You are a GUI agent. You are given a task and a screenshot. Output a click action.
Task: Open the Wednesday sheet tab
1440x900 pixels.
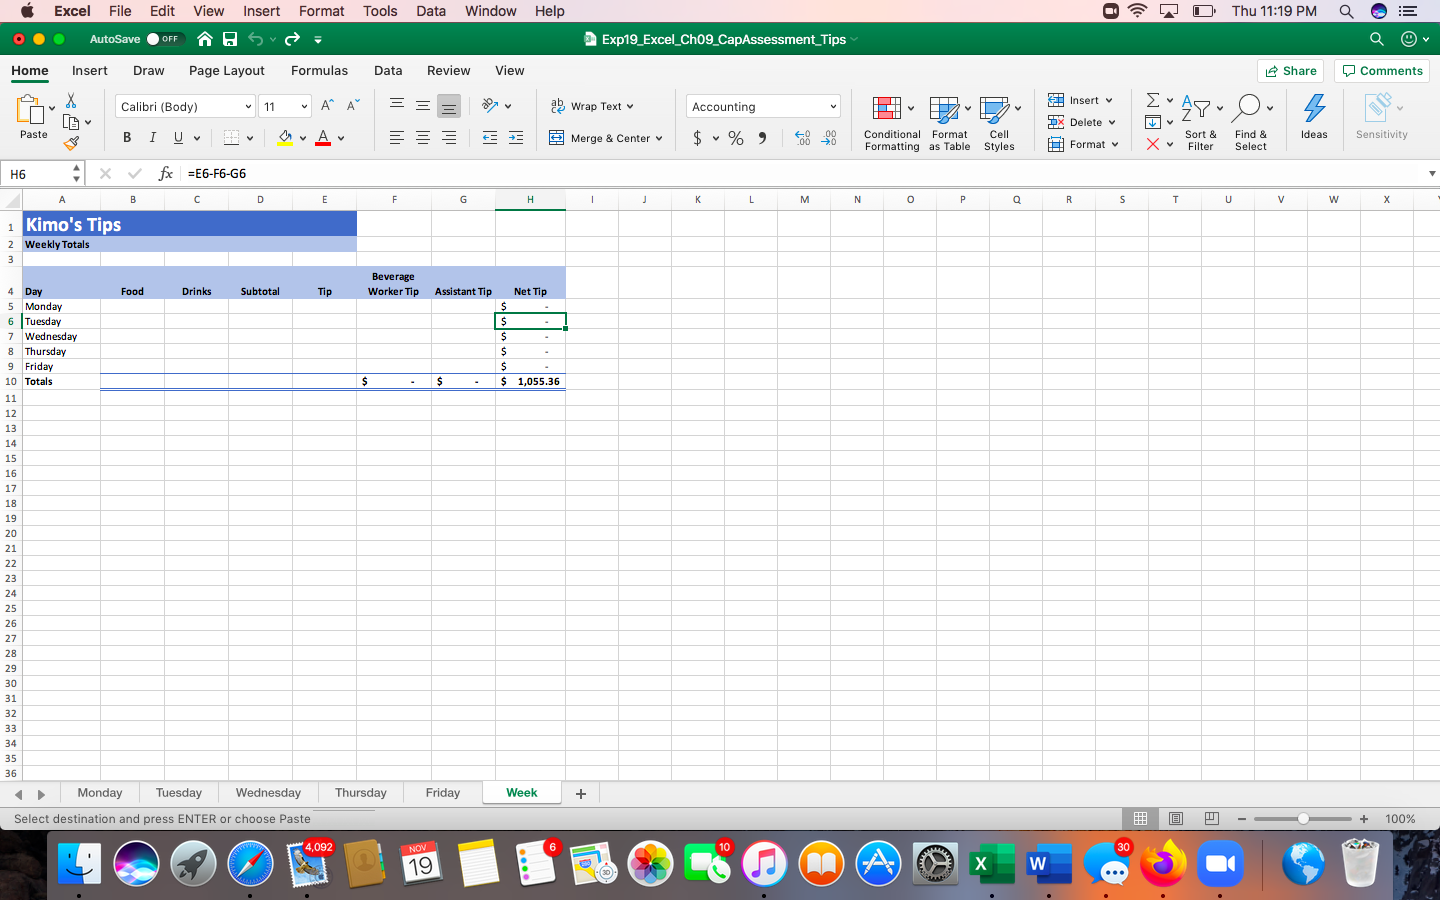tap(267, 792)
